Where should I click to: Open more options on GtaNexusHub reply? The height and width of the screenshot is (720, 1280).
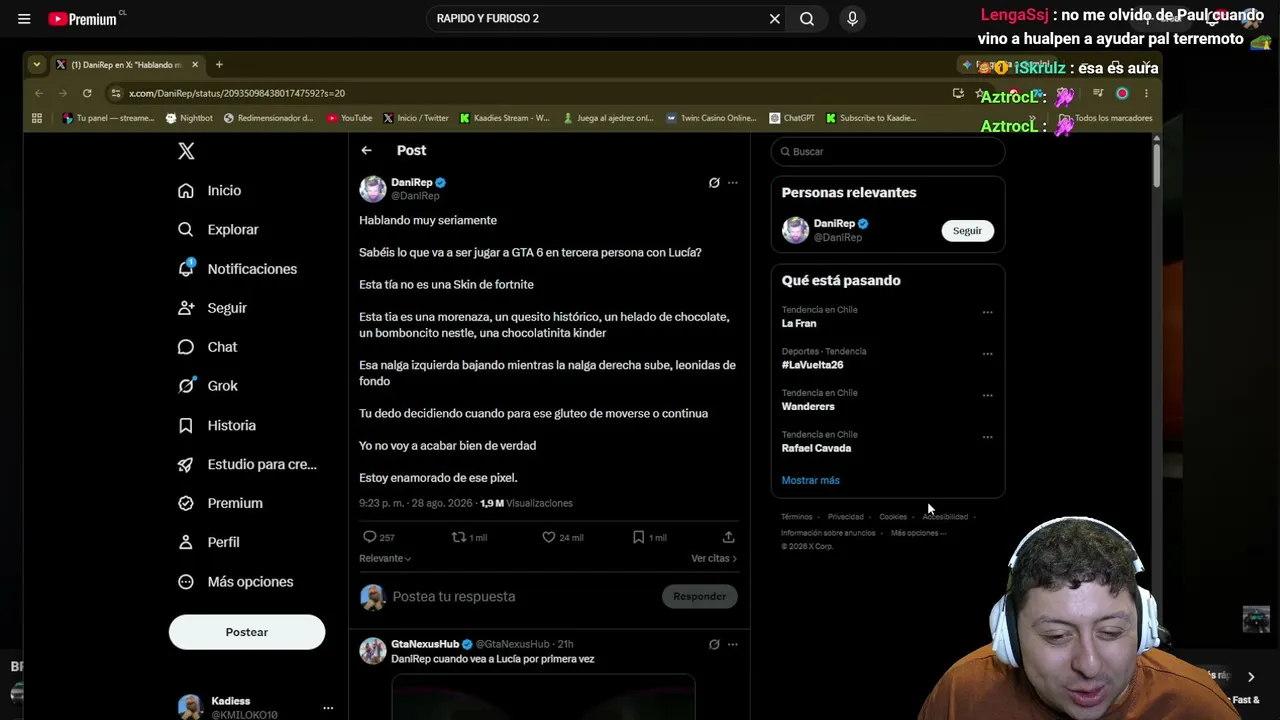click(733, 644)
